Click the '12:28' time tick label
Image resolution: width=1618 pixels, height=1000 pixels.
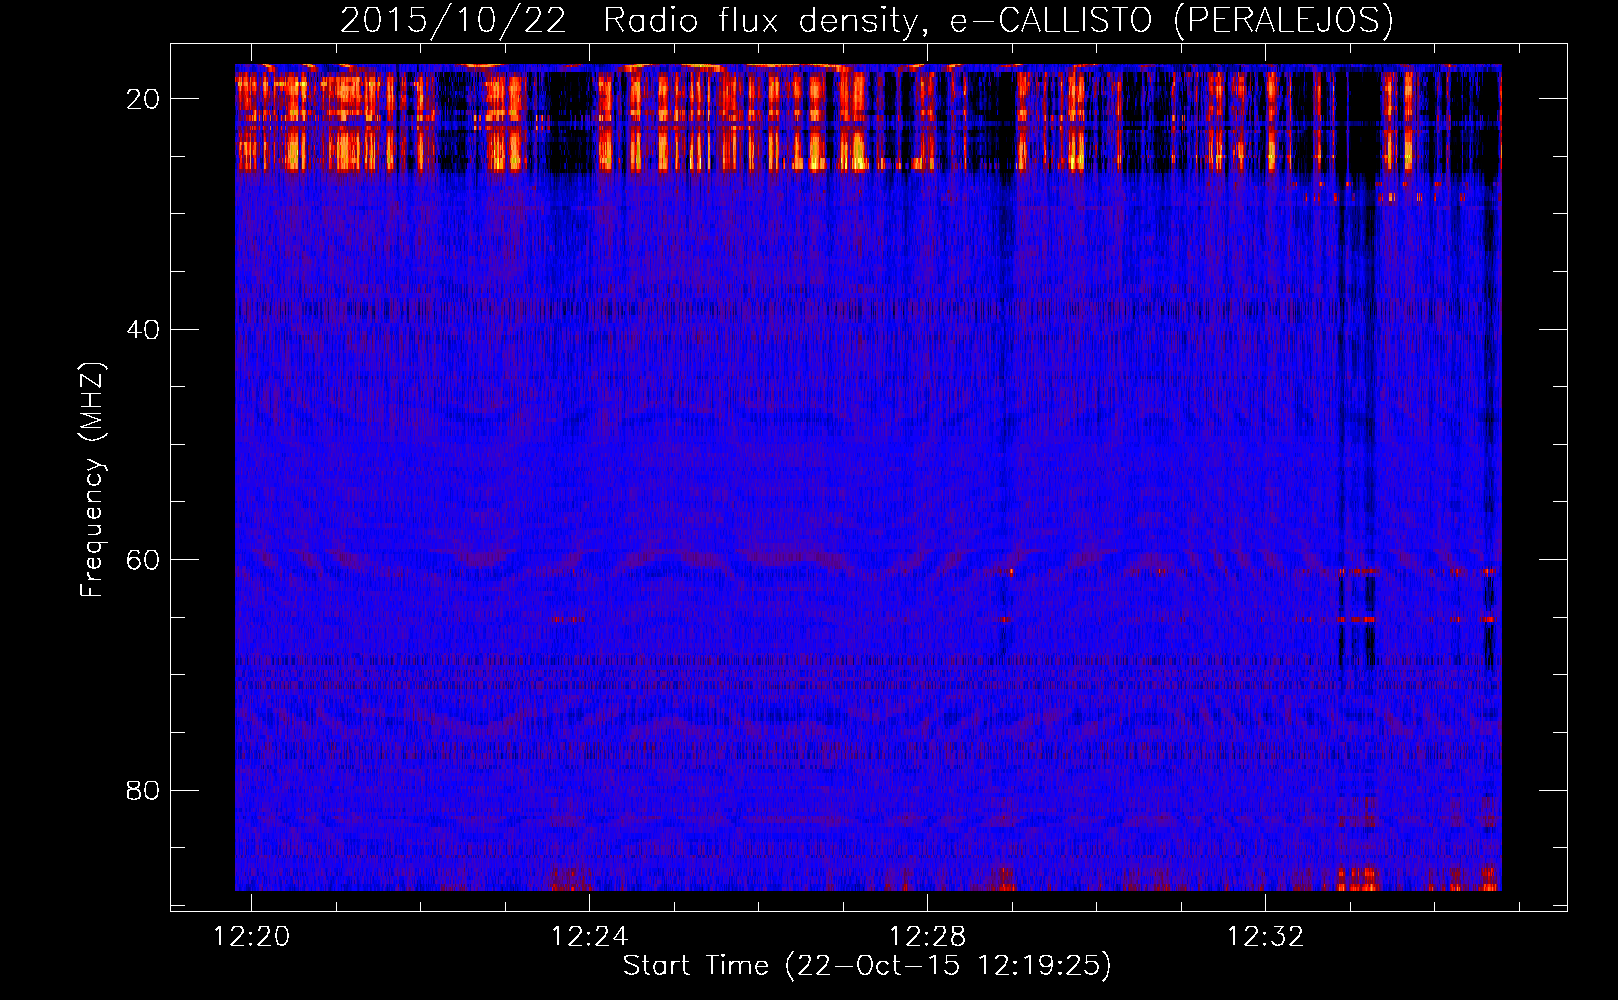point(927,936)
